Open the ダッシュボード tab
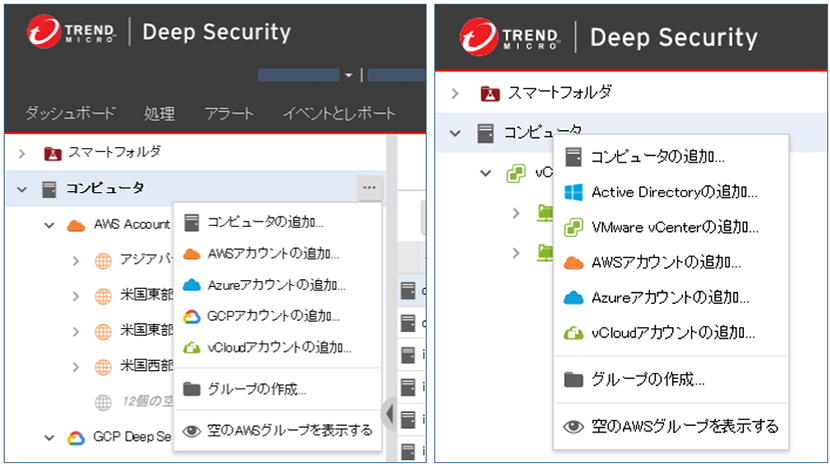The width and height of the screenshot is (830, 464). pos(70,113)
